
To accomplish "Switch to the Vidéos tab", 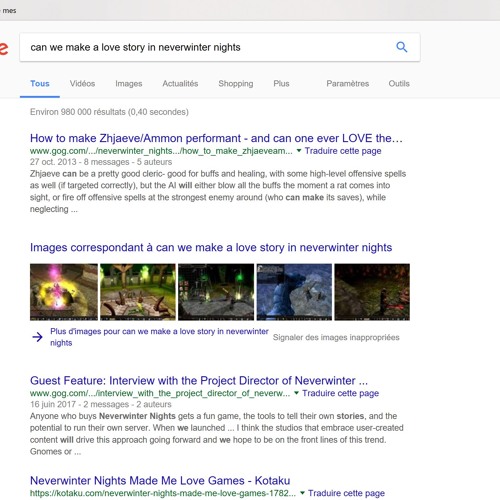I will coord(82,83).
